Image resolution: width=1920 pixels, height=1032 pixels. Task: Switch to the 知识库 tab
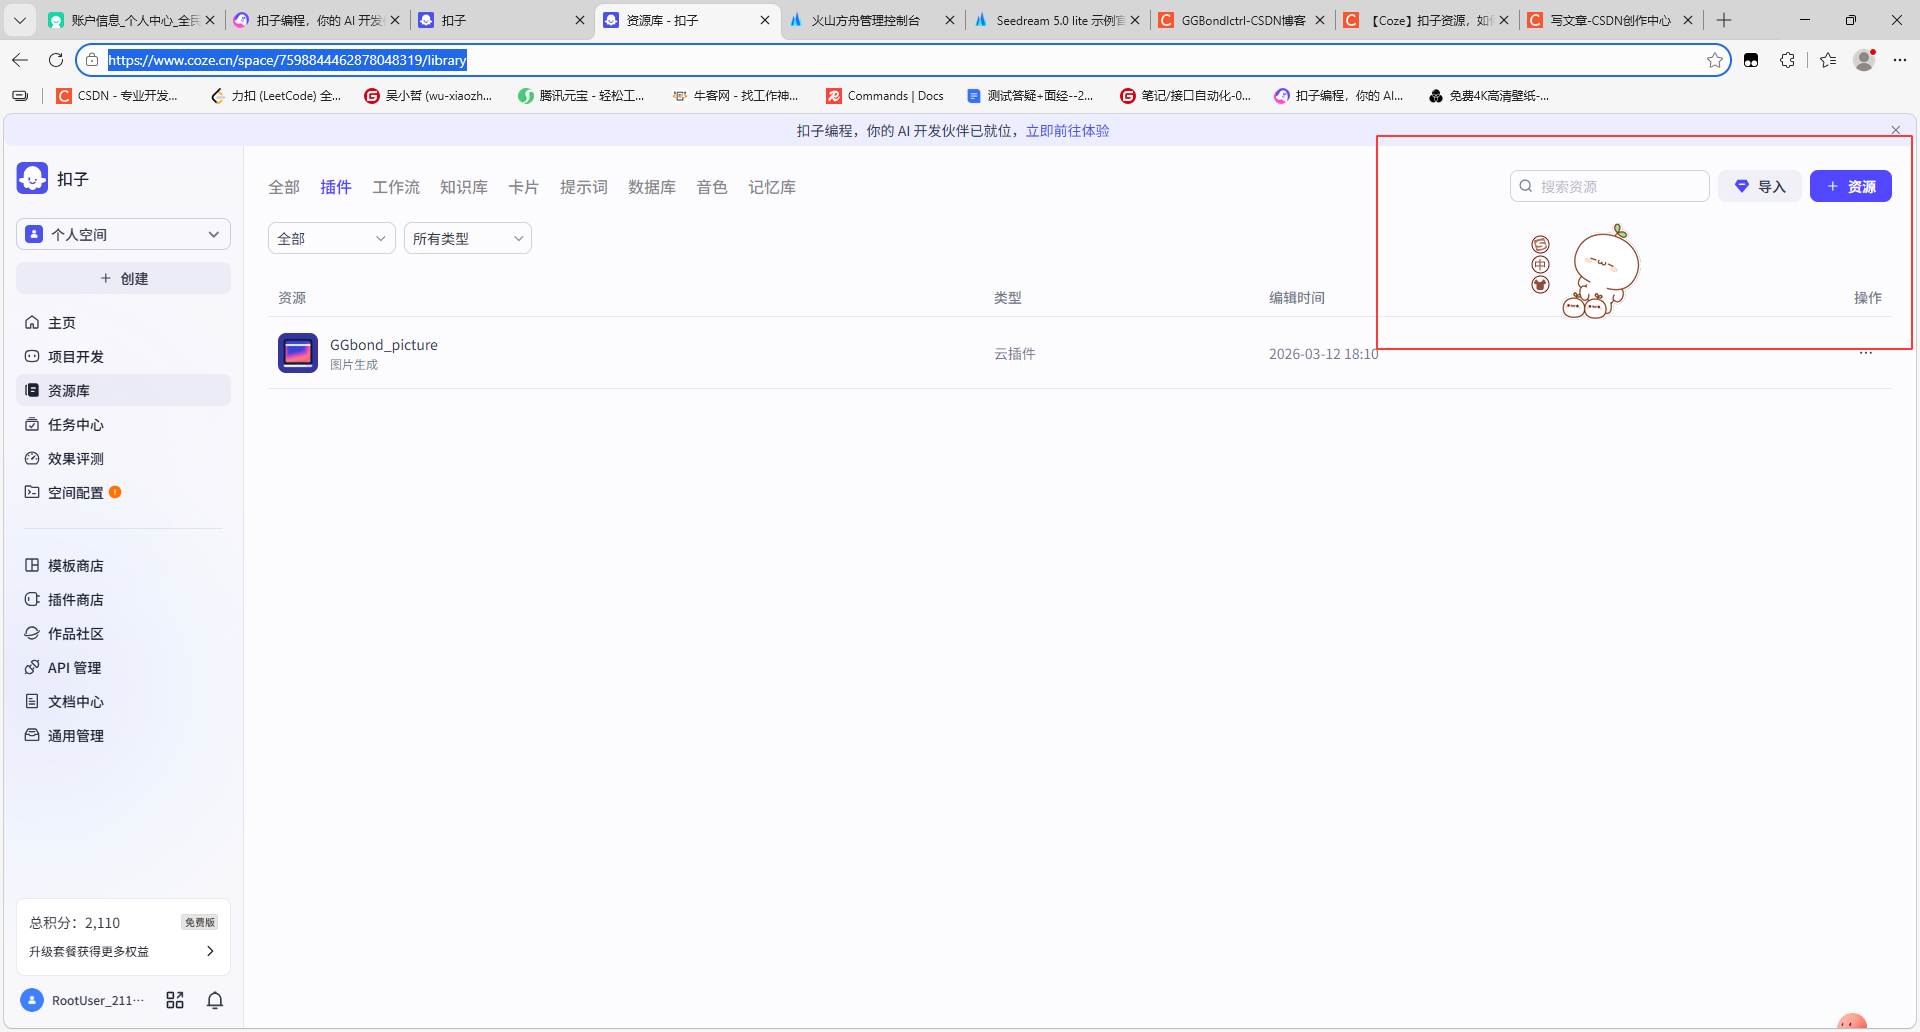coord(464,187)
